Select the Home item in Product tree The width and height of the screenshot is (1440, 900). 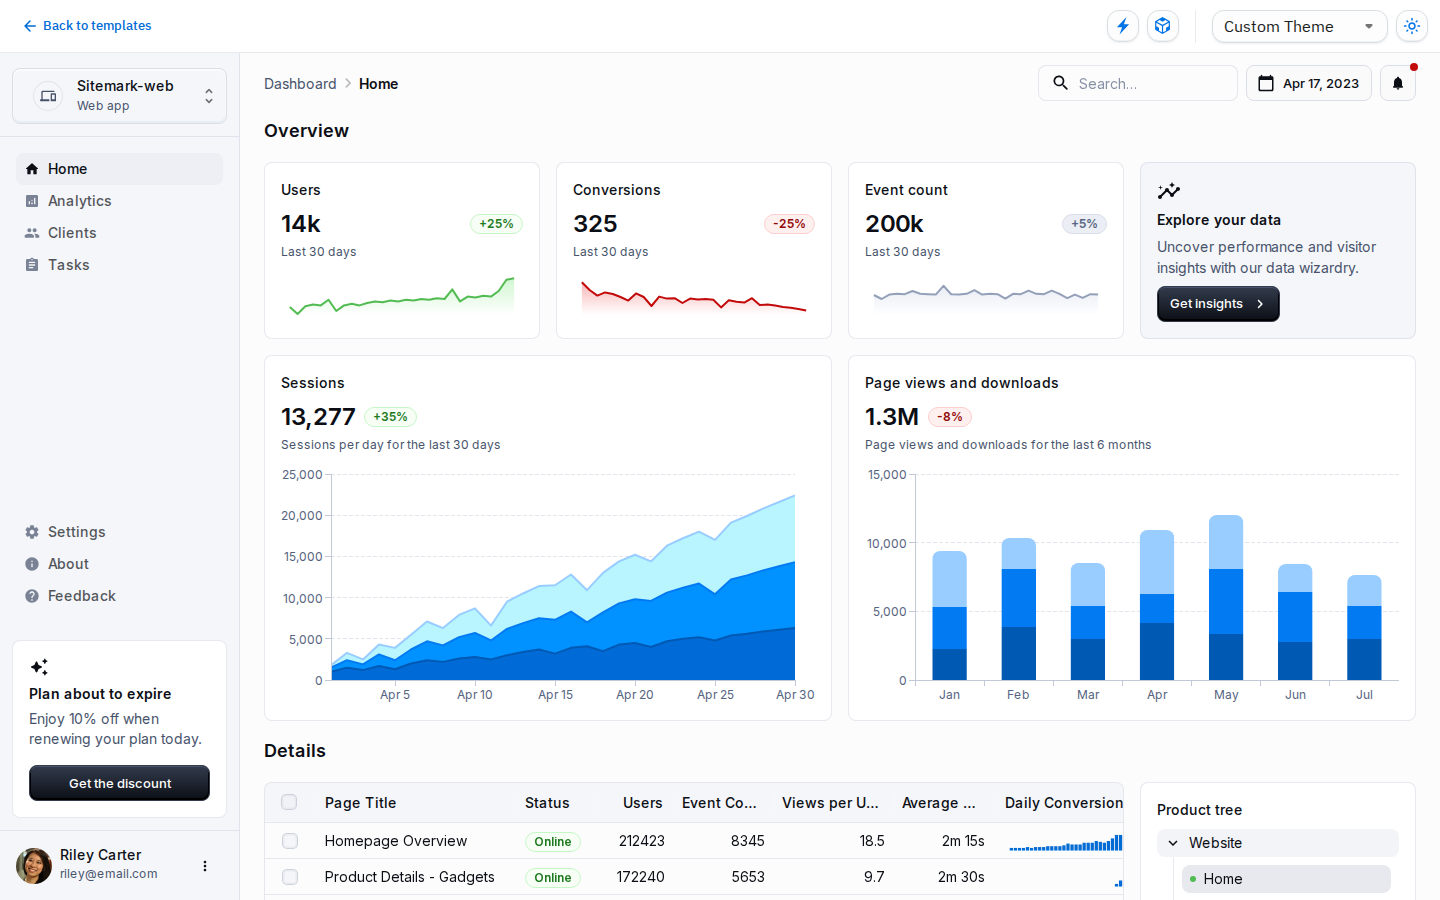pos(1286,879)
